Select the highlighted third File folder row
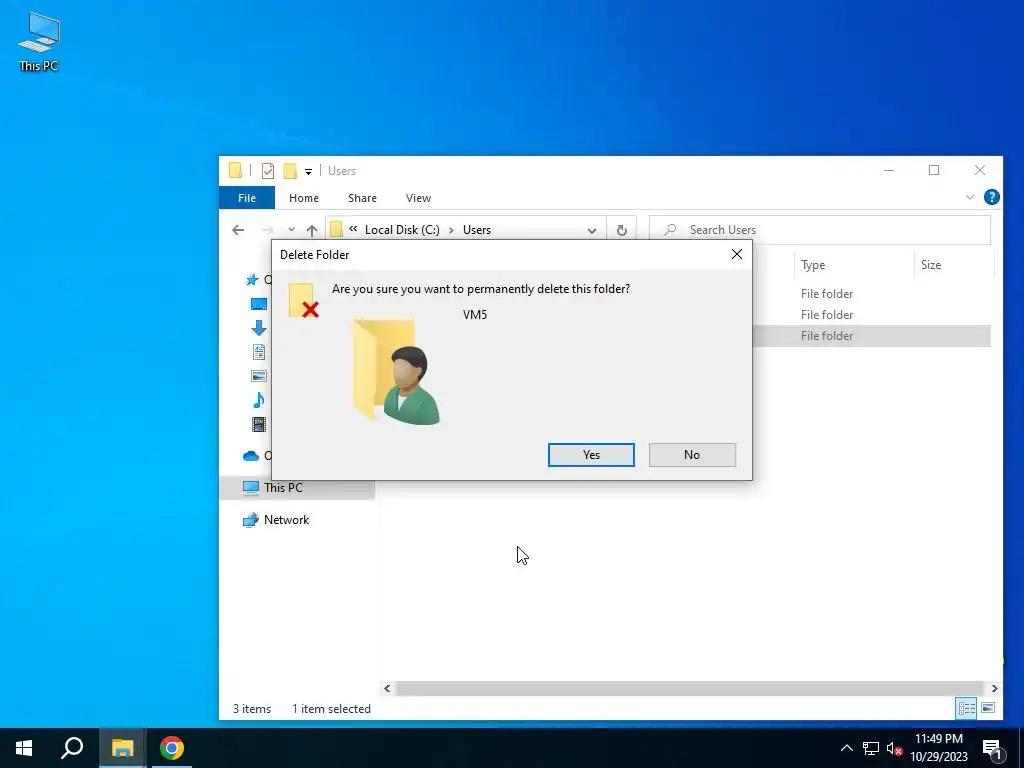The image size is (1024, 768). pos(872,336)
